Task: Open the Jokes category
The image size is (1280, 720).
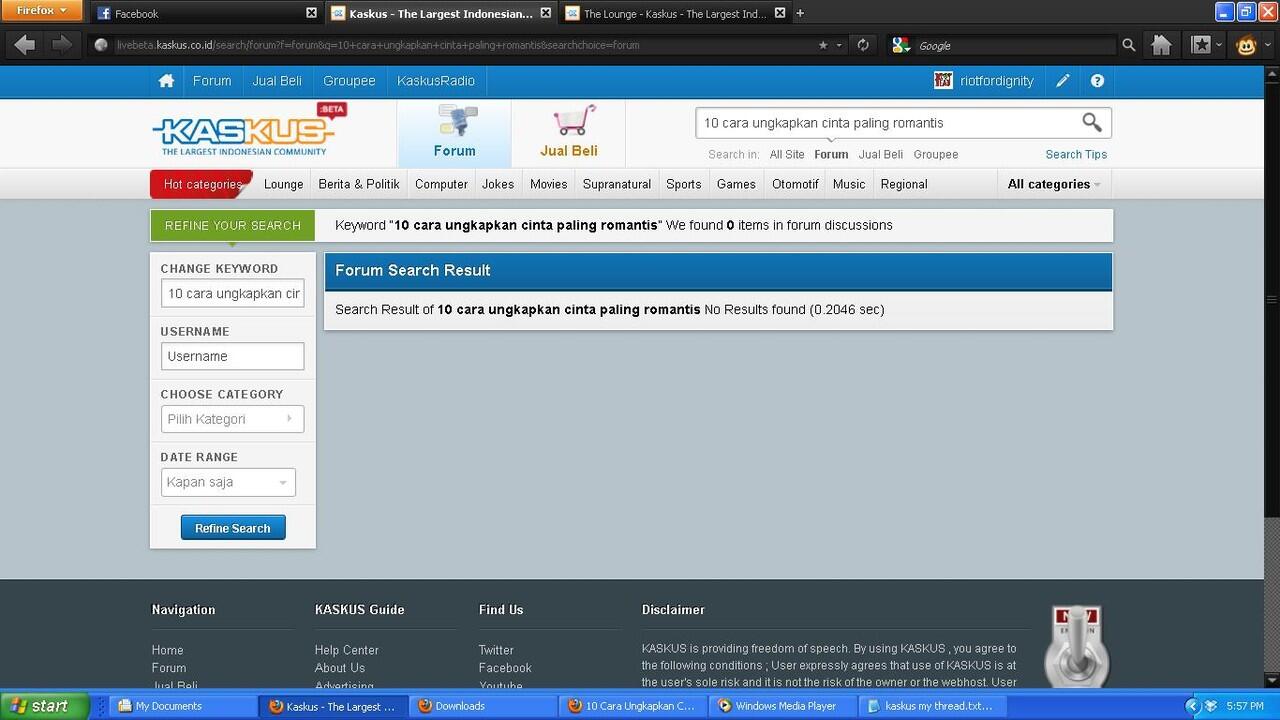Action: 498,184
